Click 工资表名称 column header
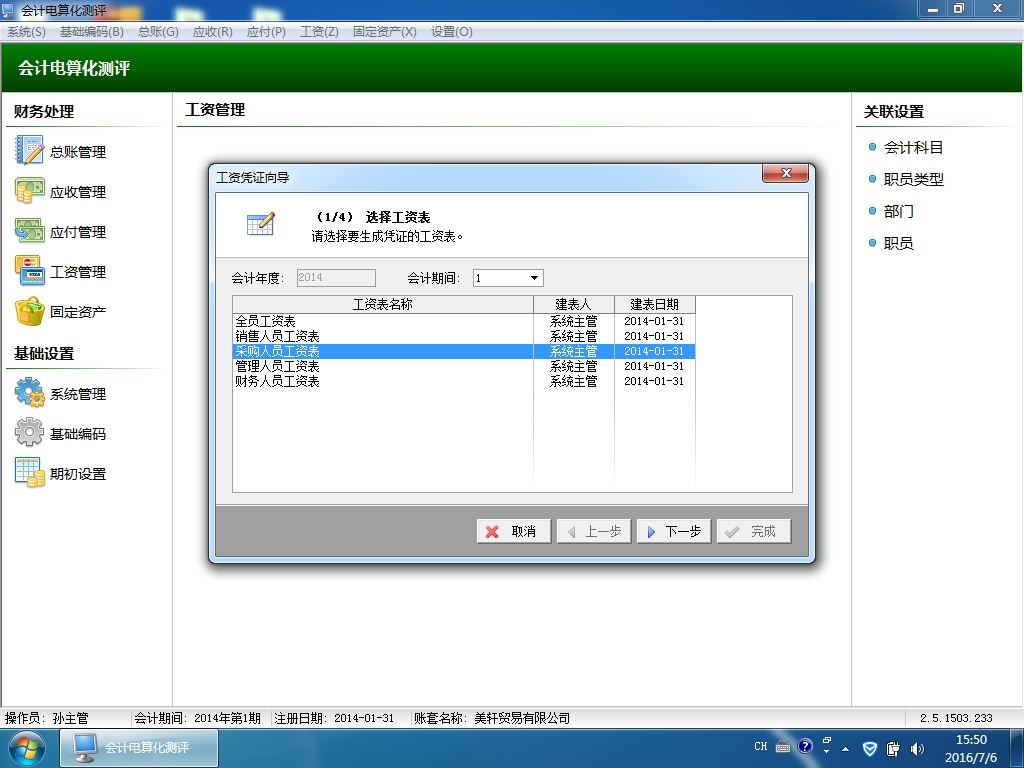1024x768 pixels. (383, 304)
